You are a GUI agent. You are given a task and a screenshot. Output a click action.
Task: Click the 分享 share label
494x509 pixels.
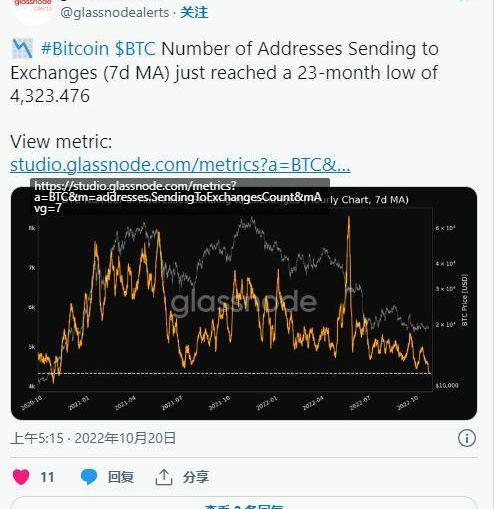(x=196, y=477)
